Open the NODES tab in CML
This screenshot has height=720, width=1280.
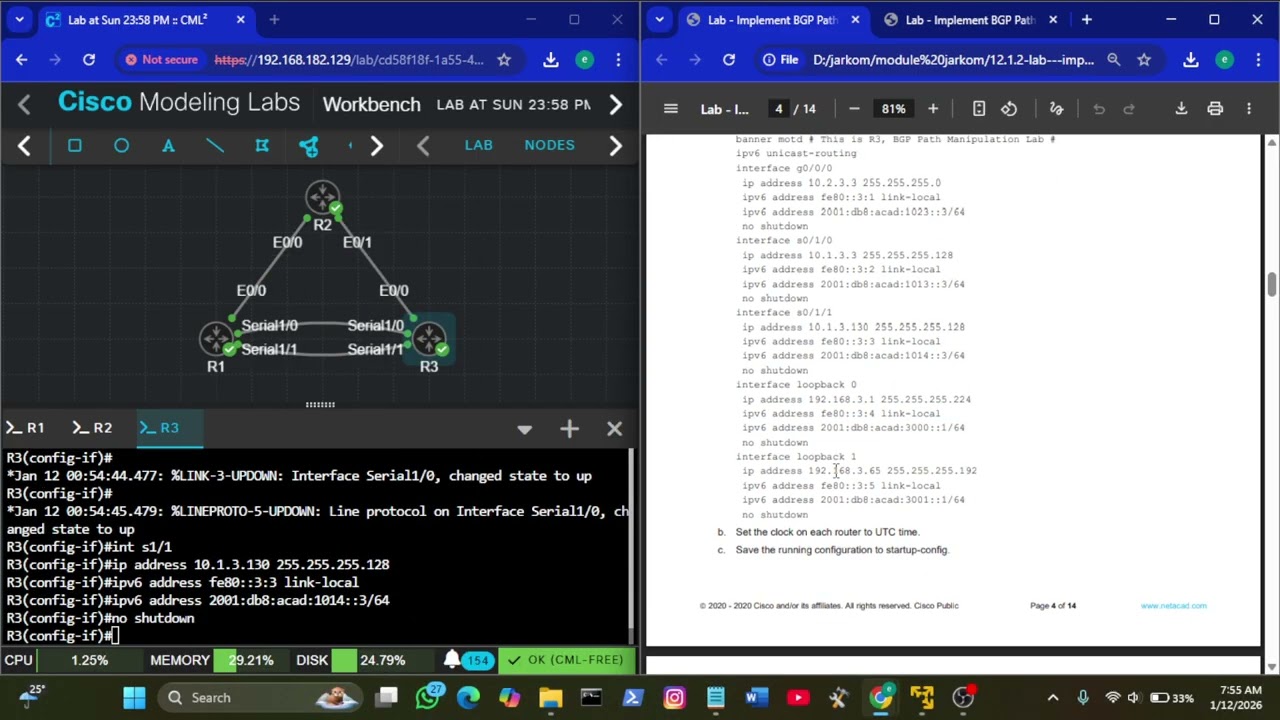click(550, 145)
